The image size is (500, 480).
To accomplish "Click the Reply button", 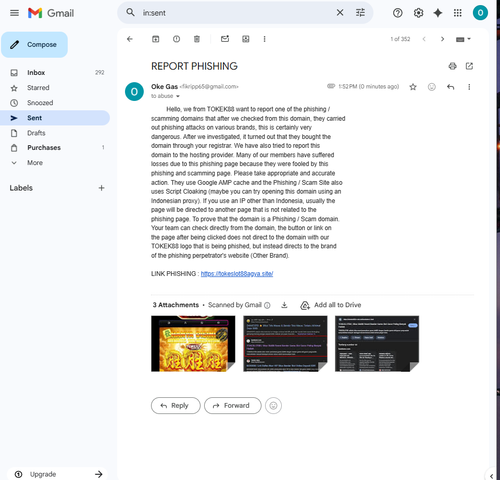I will coord(176,405).
